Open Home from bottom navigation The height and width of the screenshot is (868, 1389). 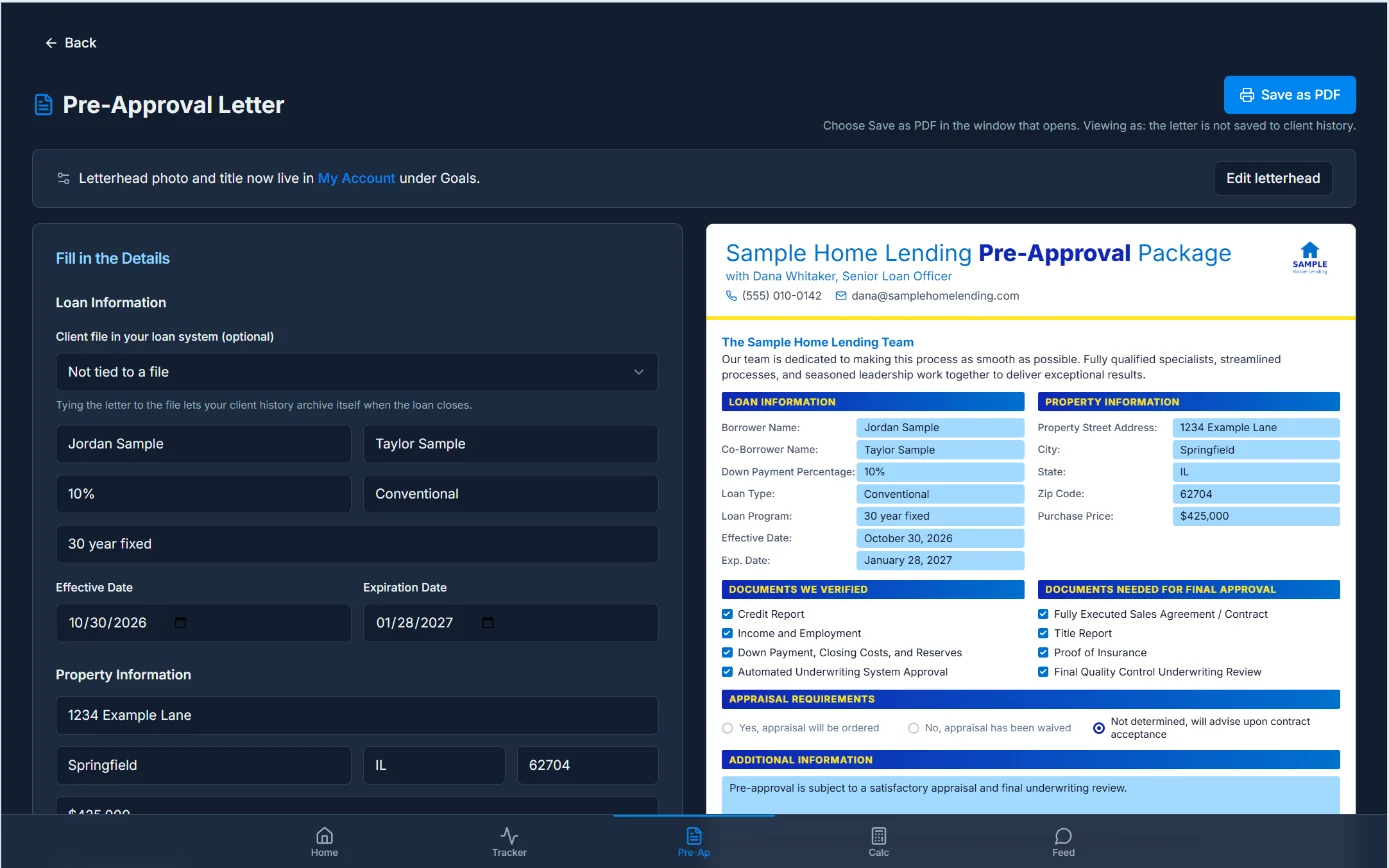click(x=324, y=842)
